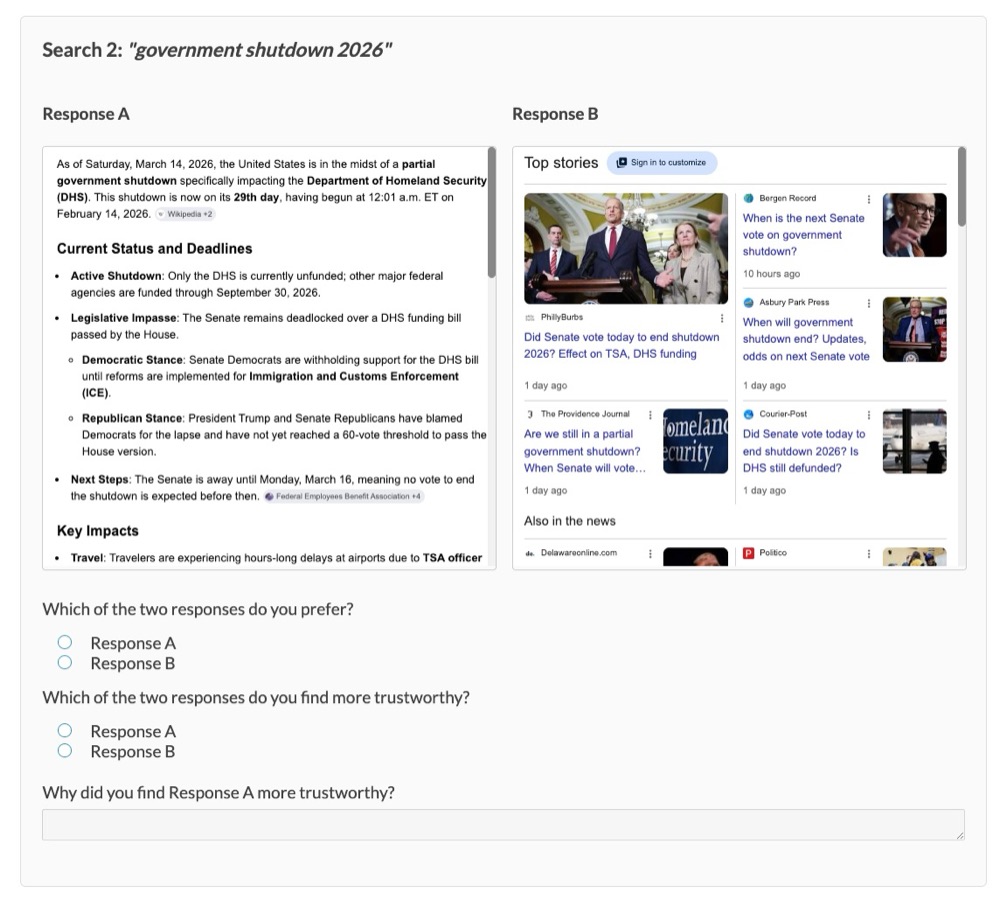This screenshot has width=1000, height=907.
Task: Open Bergen Record next Senate vote article
Action: point(804,235)
